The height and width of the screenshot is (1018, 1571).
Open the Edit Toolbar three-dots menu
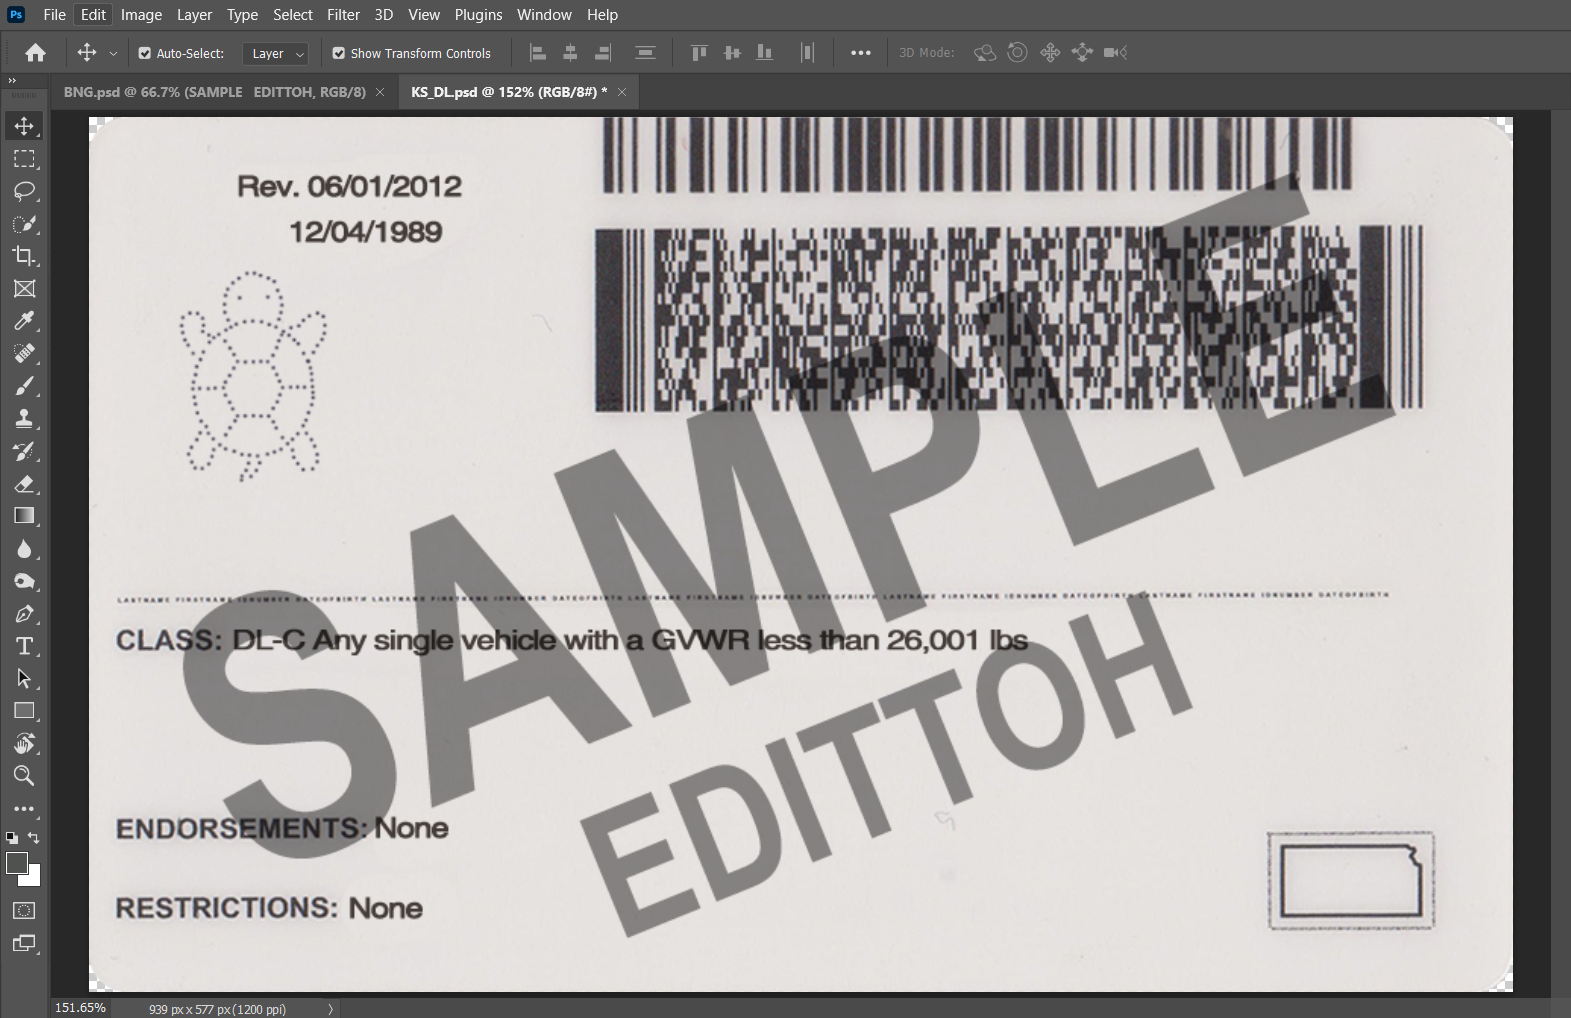point(24,809)
